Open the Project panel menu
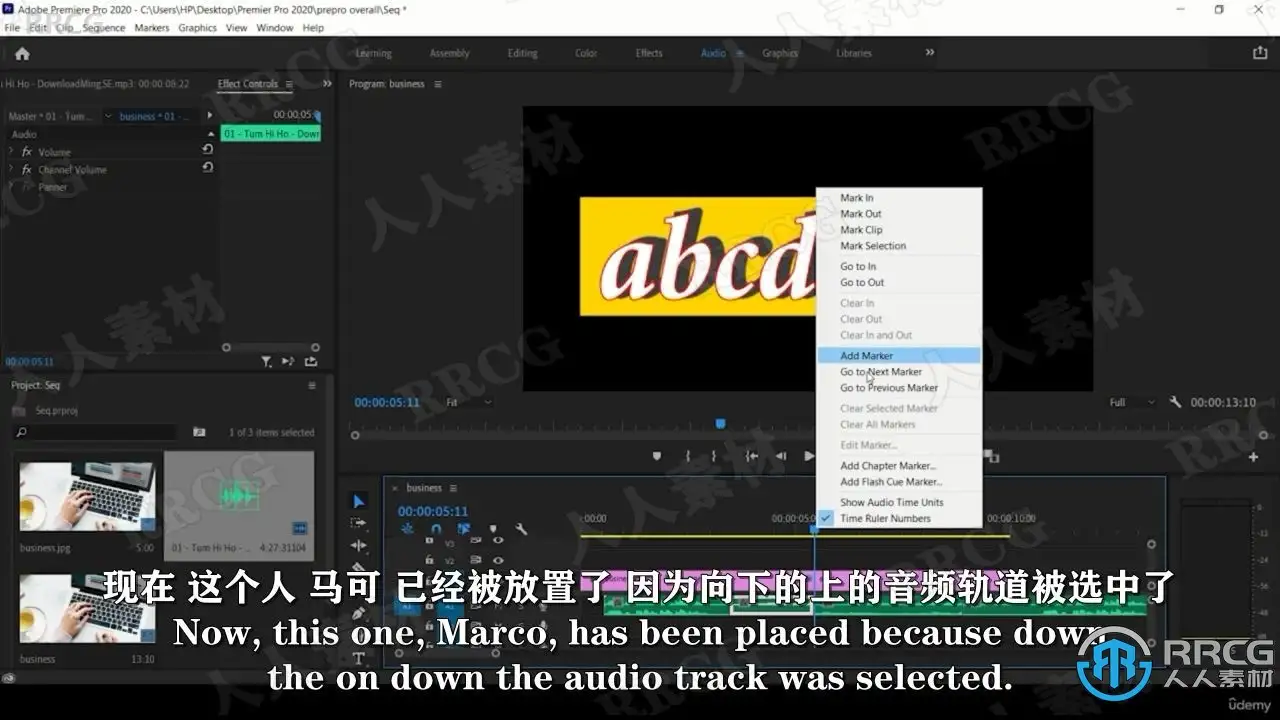The image size is (1280, 720). pos(312,385)
